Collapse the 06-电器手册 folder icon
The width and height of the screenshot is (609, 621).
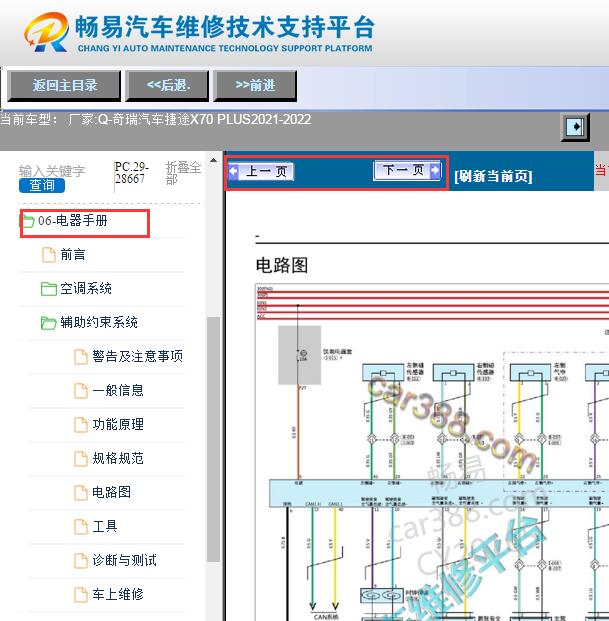(27, 221)
